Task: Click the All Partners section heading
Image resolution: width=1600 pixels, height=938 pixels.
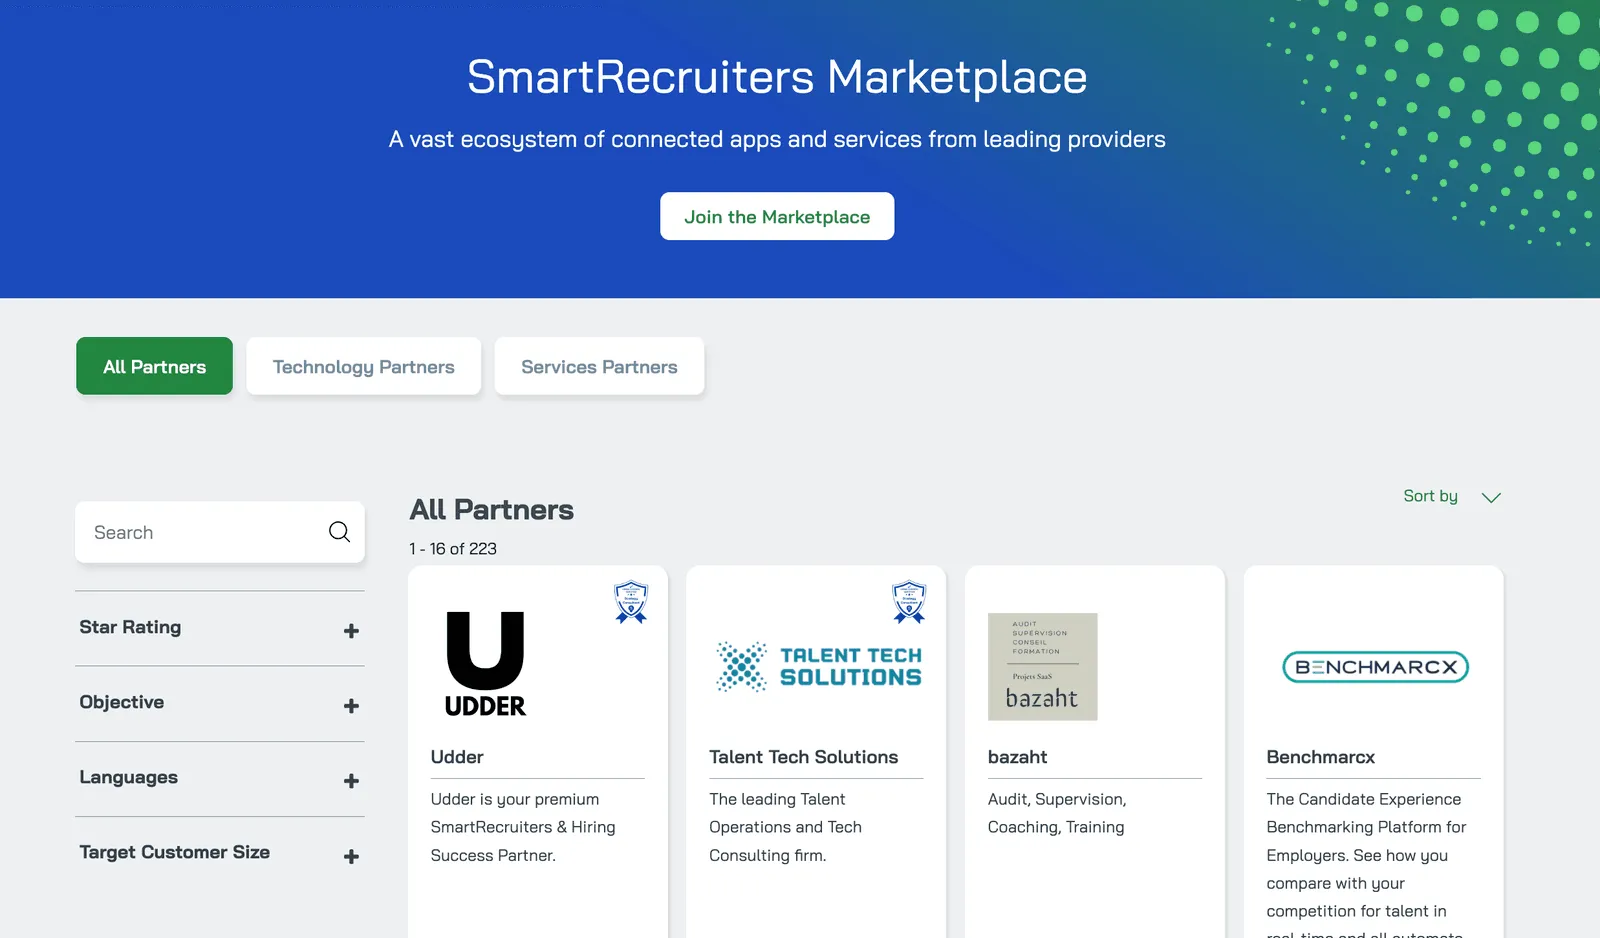Action: 491,510
